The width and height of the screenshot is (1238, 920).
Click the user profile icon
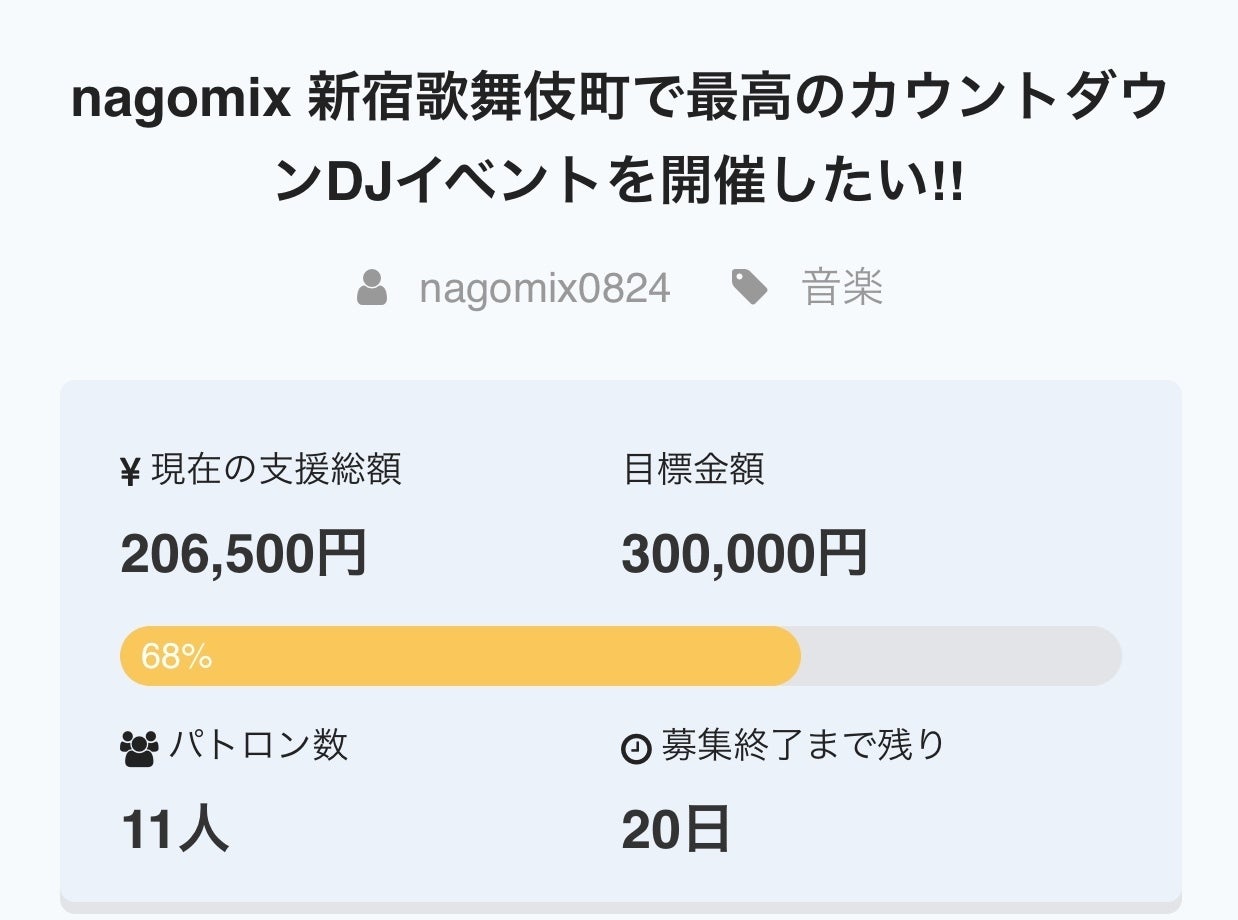(x=372, y=289)
